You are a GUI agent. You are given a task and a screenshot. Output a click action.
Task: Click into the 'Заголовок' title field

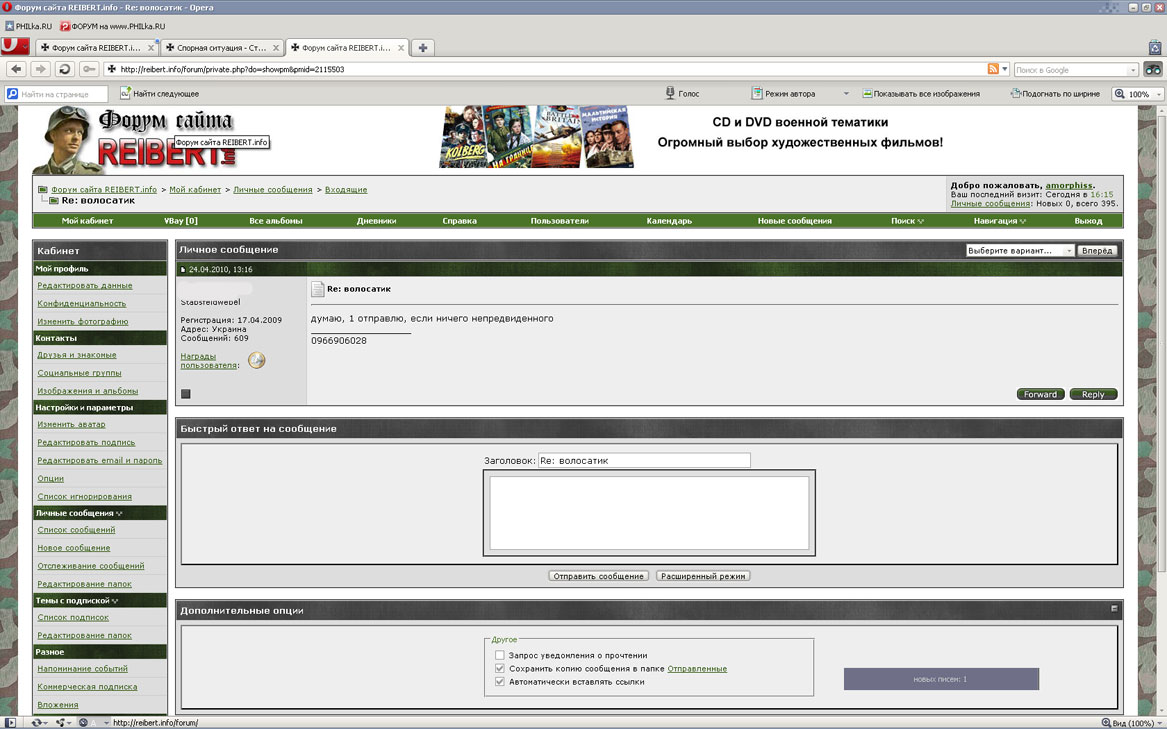(644, 461)
